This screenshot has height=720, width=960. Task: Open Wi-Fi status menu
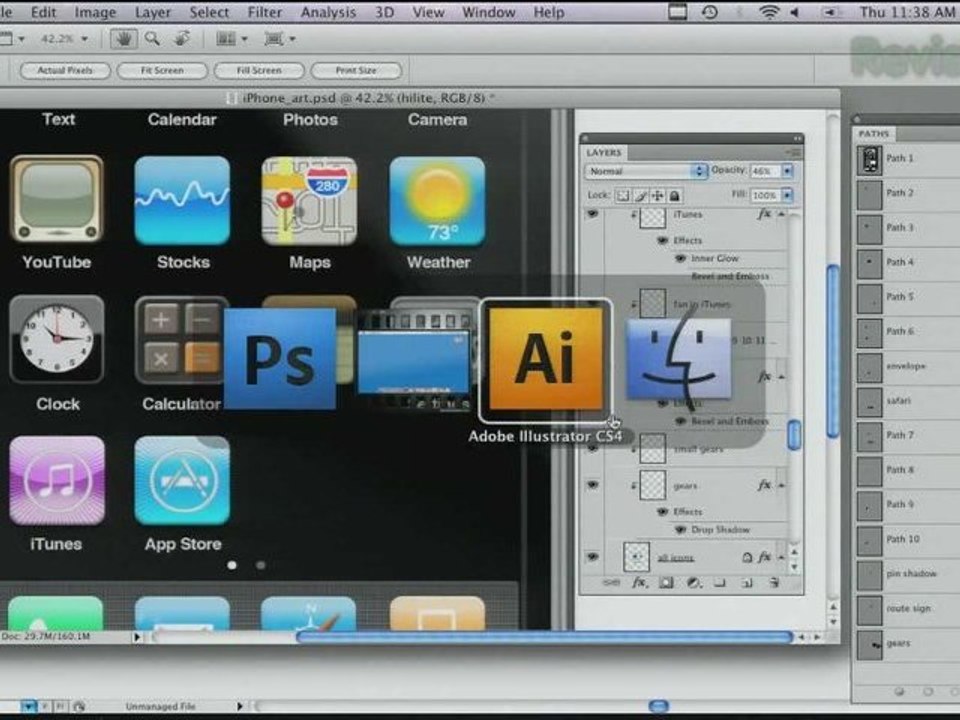tap(768, 12)
